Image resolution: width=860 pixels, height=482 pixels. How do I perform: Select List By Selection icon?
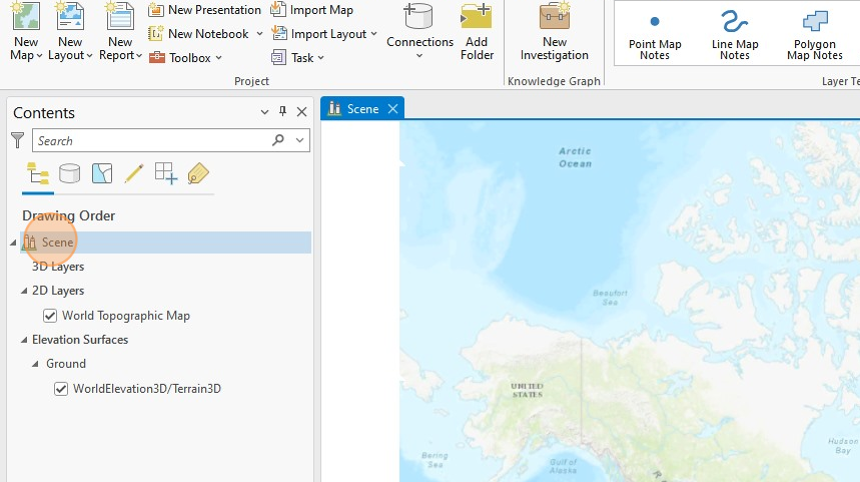[x=102, y=174]
